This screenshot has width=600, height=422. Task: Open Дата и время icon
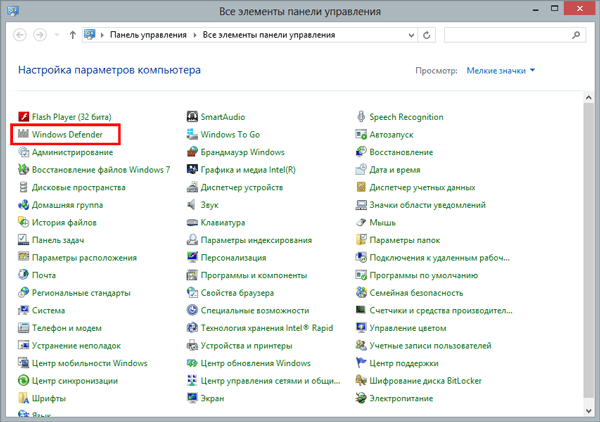tap(361, 169)
